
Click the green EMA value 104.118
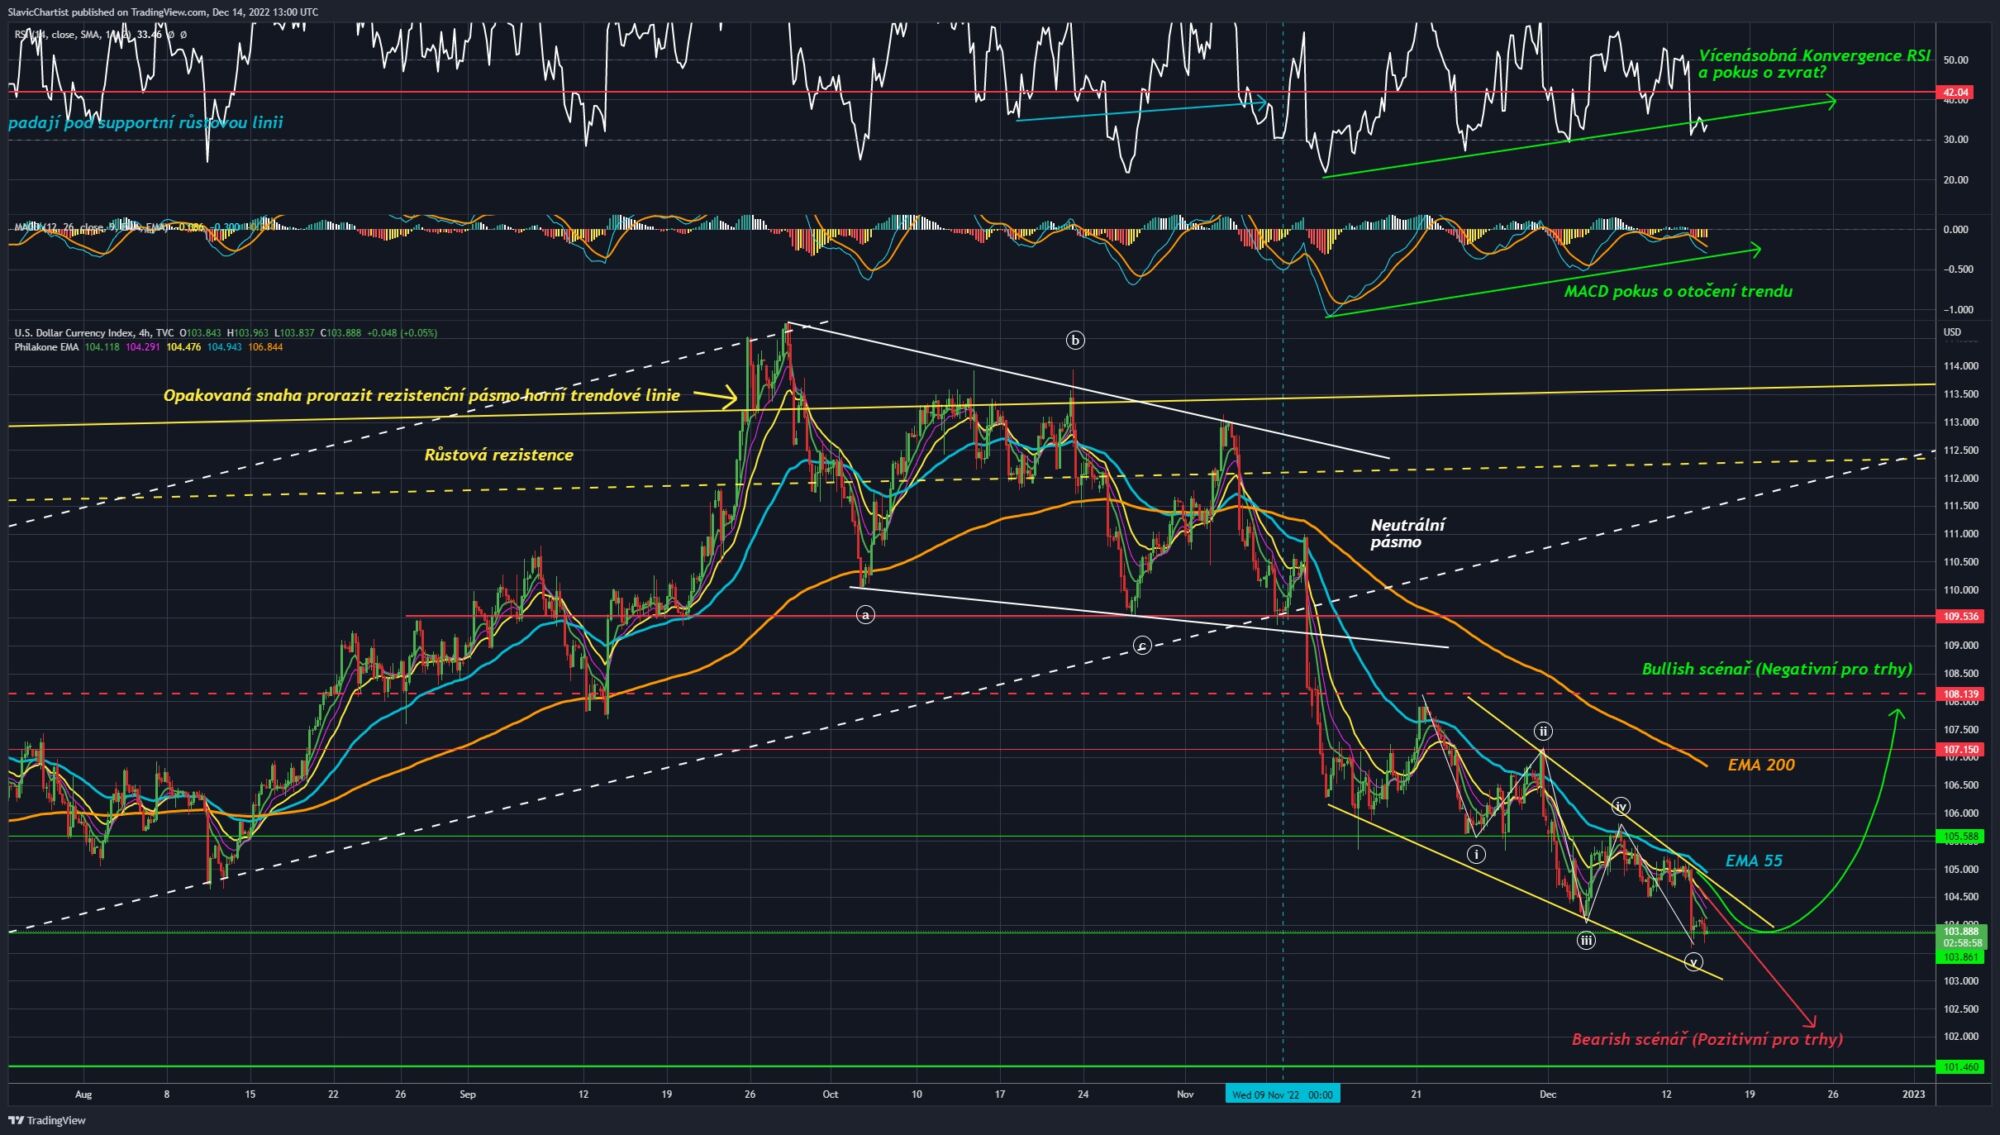[x=102, y=347]
